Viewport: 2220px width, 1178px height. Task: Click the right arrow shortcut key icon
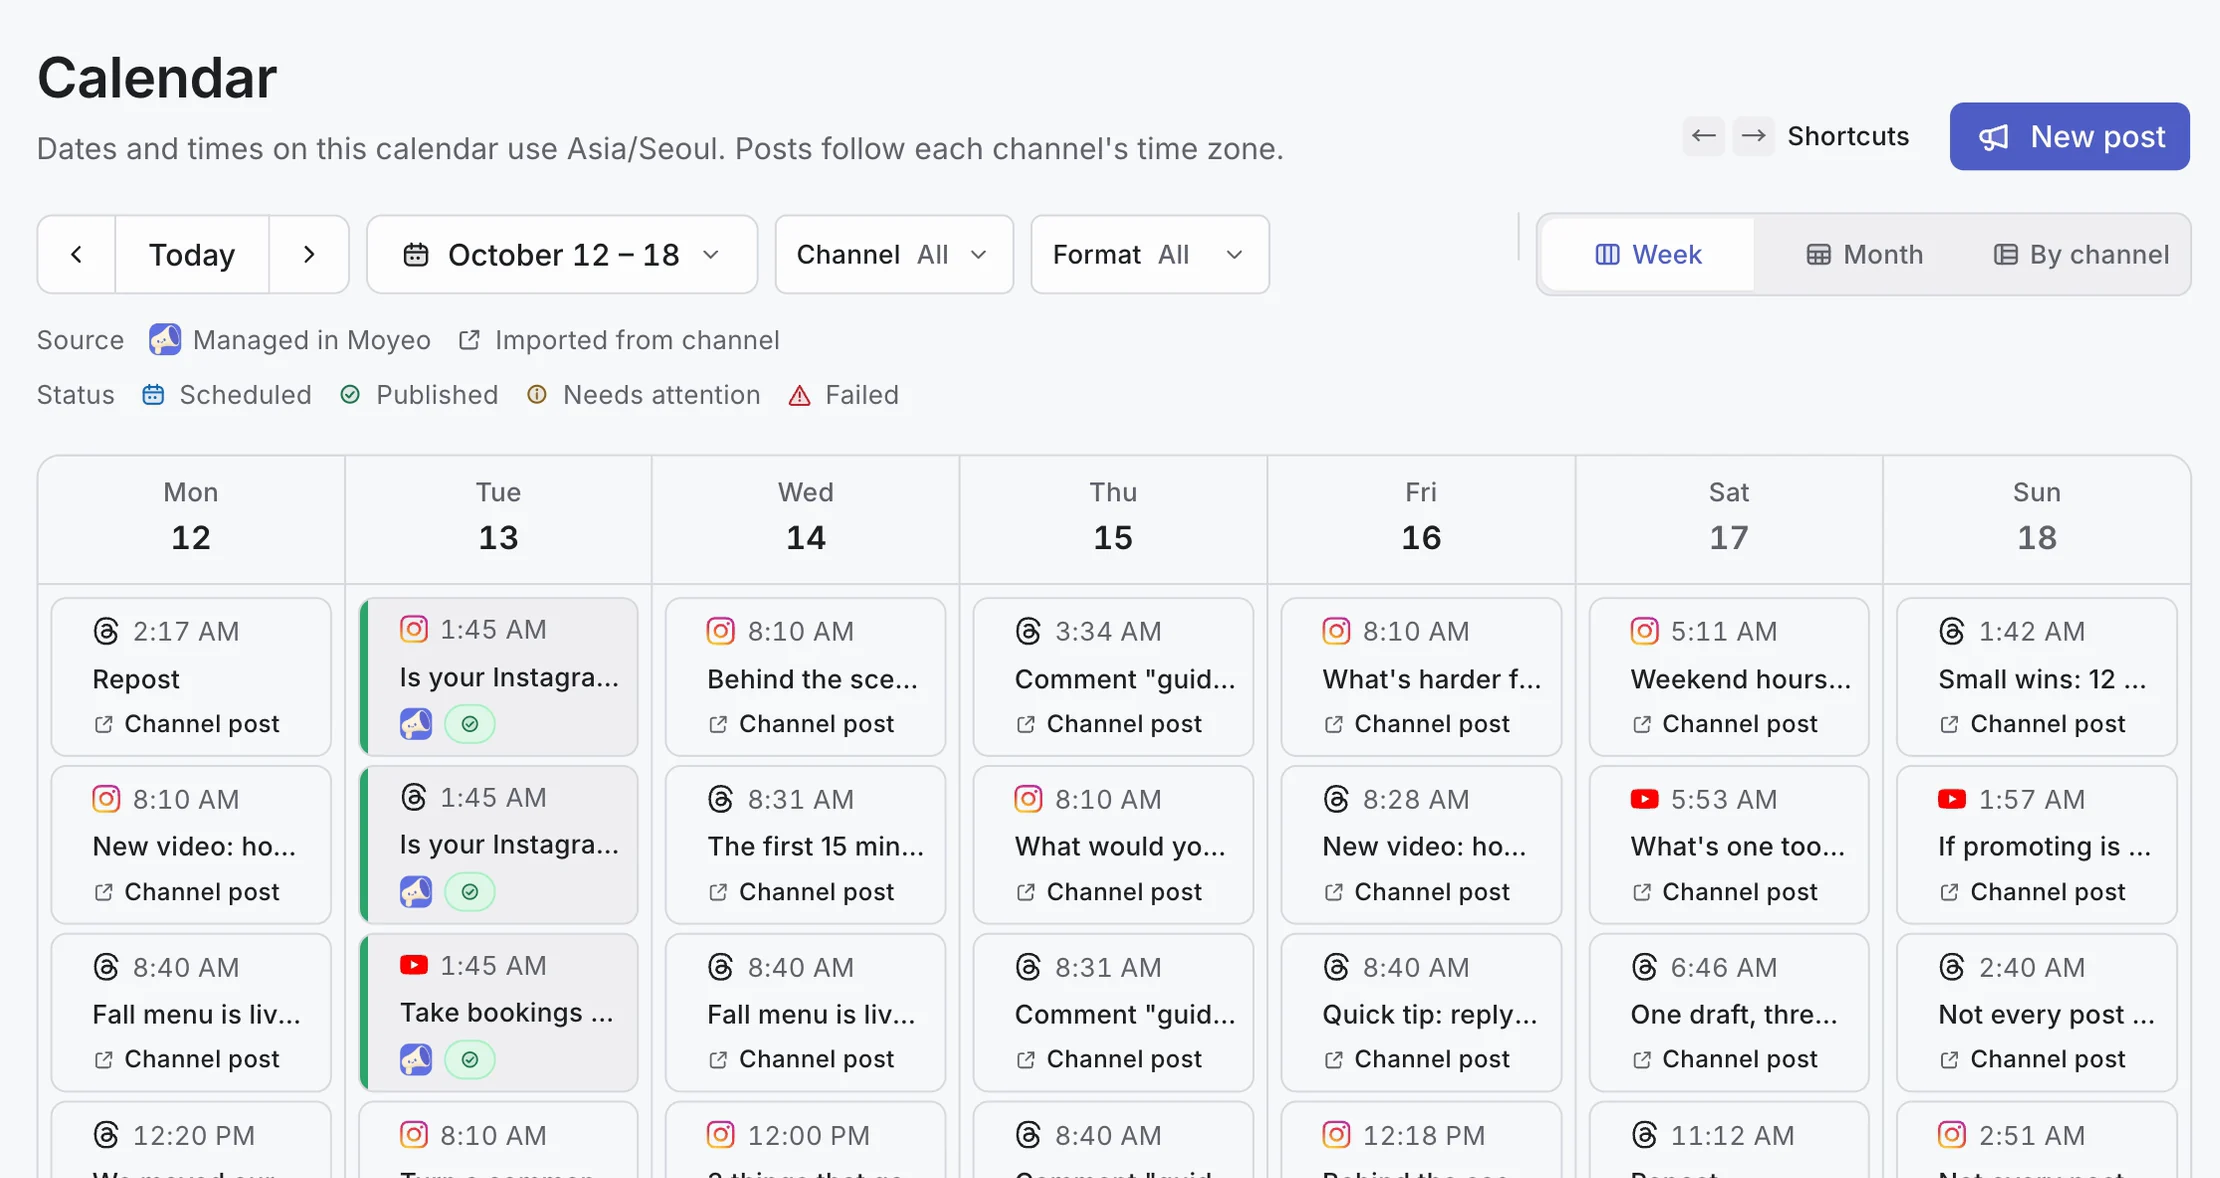click(1753, 136)
